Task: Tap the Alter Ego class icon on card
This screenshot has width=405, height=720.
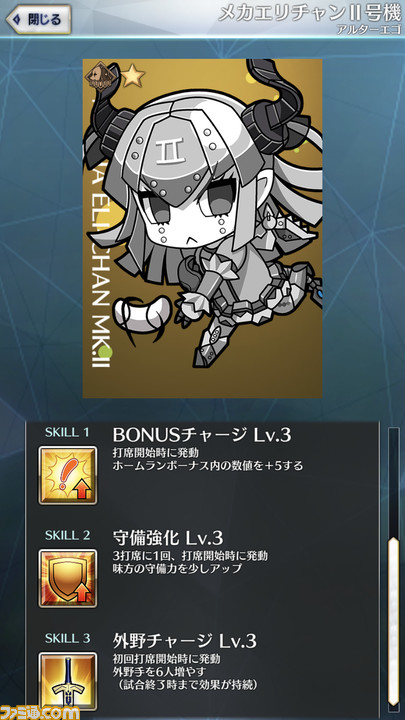Action: point(104,75)
